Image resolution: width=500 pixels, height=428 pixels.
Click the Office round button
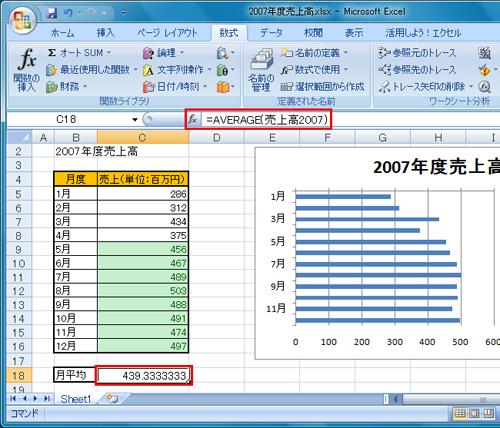click(22, 20)
